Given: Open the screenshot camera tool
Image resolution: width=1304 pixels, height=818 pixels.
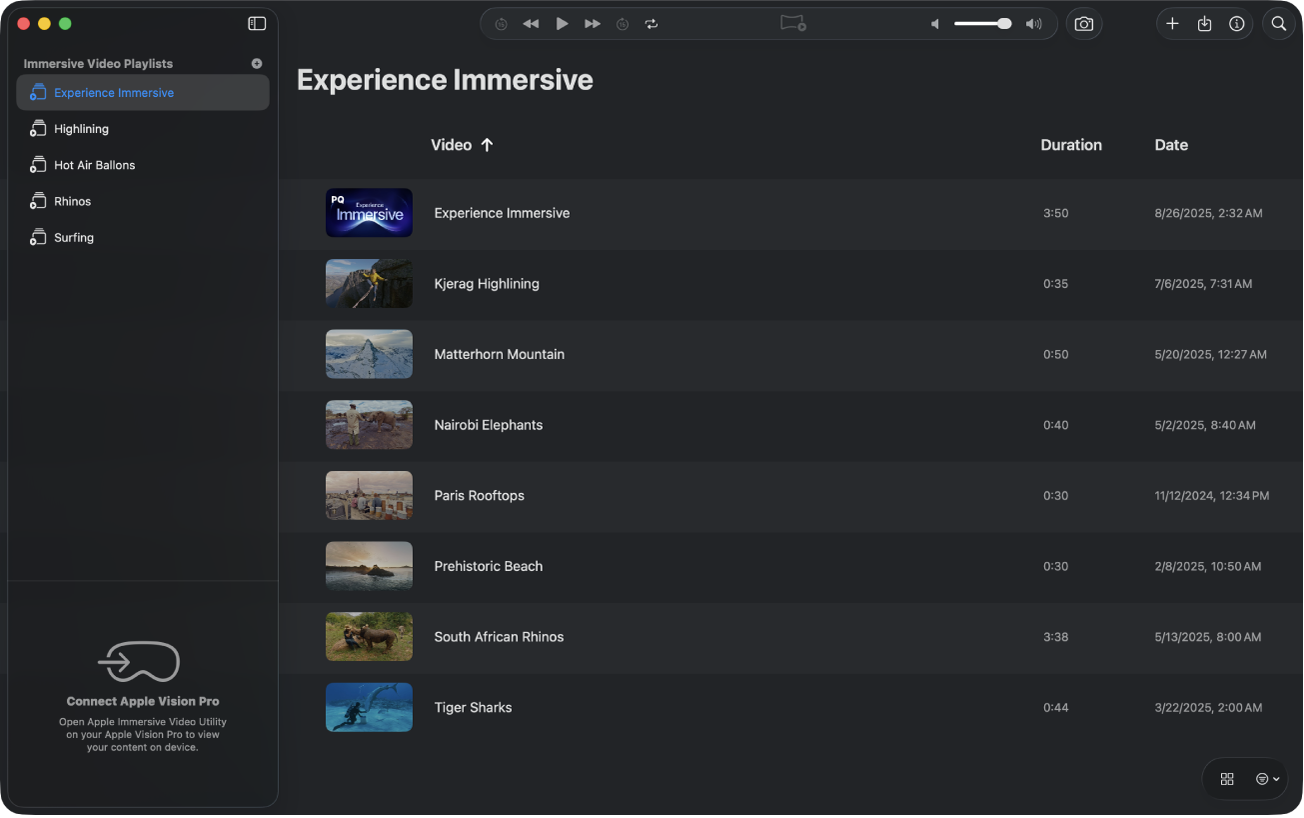Looking at the screenshot, I should pos(1084,23).
